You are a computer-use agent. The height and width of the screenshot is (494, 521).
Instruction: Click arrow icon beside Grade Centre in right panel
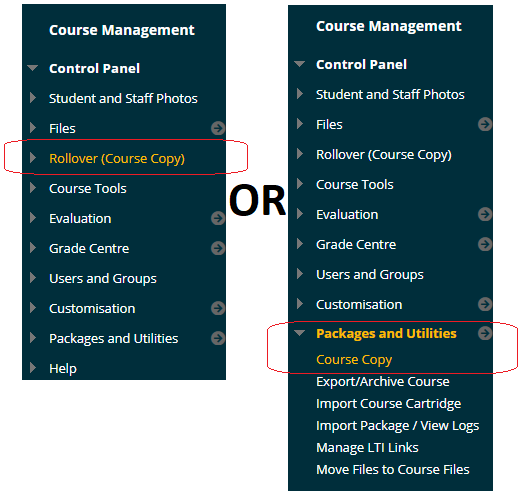[x=485, y=244]
